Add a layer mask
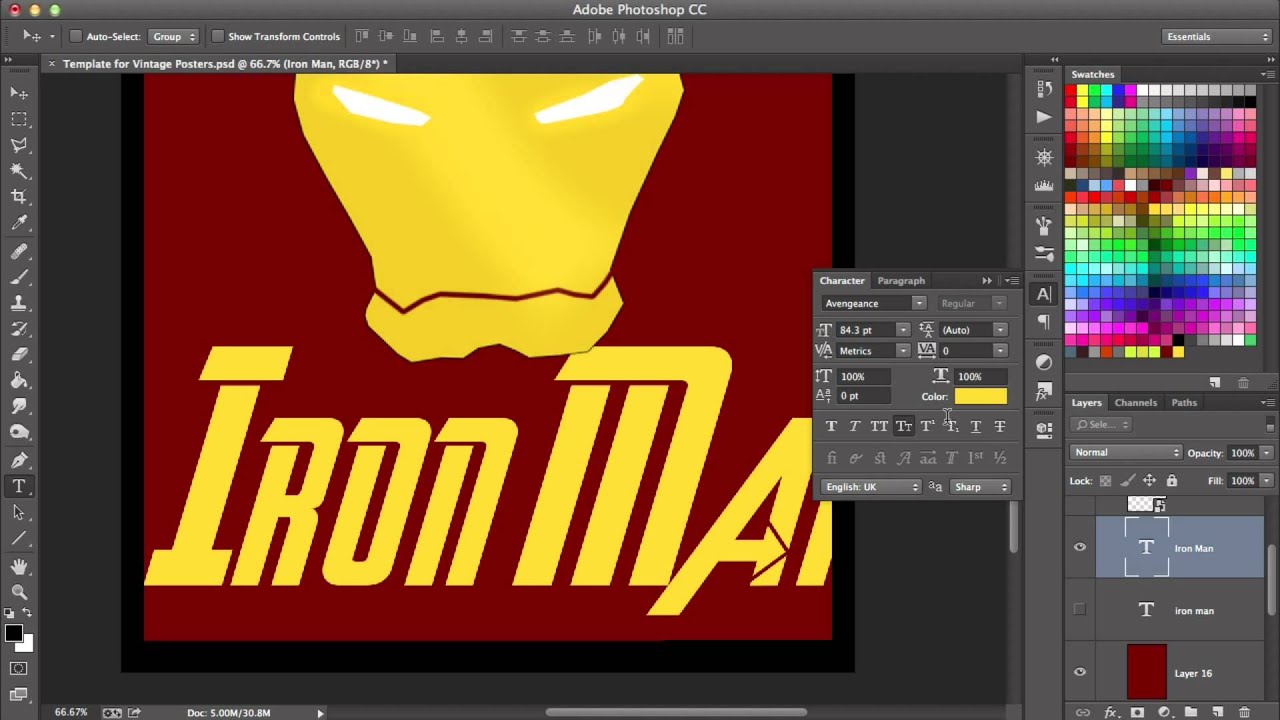The width and height of the screenshot is (1280, 720). (1137, 712)
